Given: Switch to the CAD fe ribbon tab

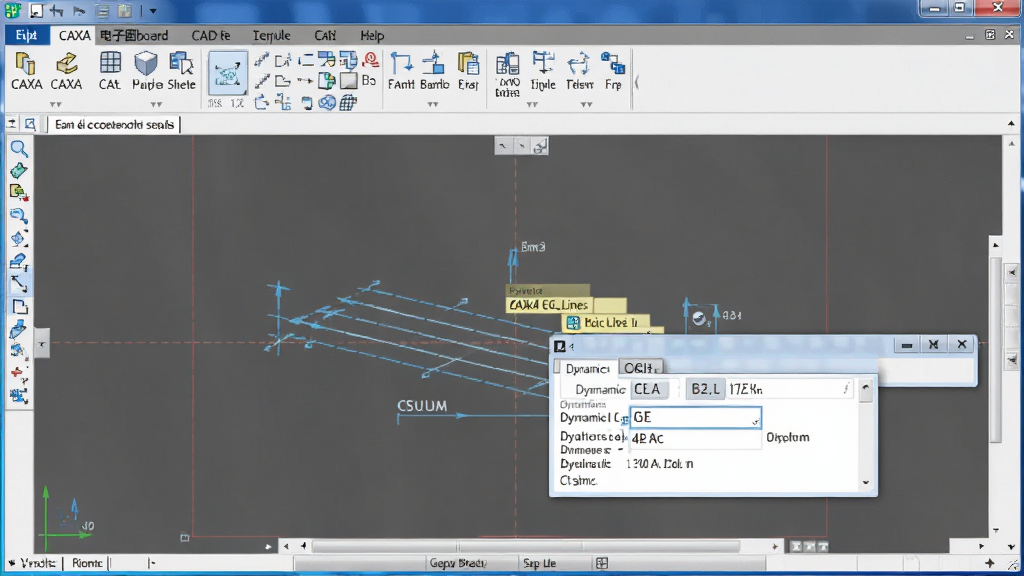Looking at the screenshot, I should [x=210, y=35].
